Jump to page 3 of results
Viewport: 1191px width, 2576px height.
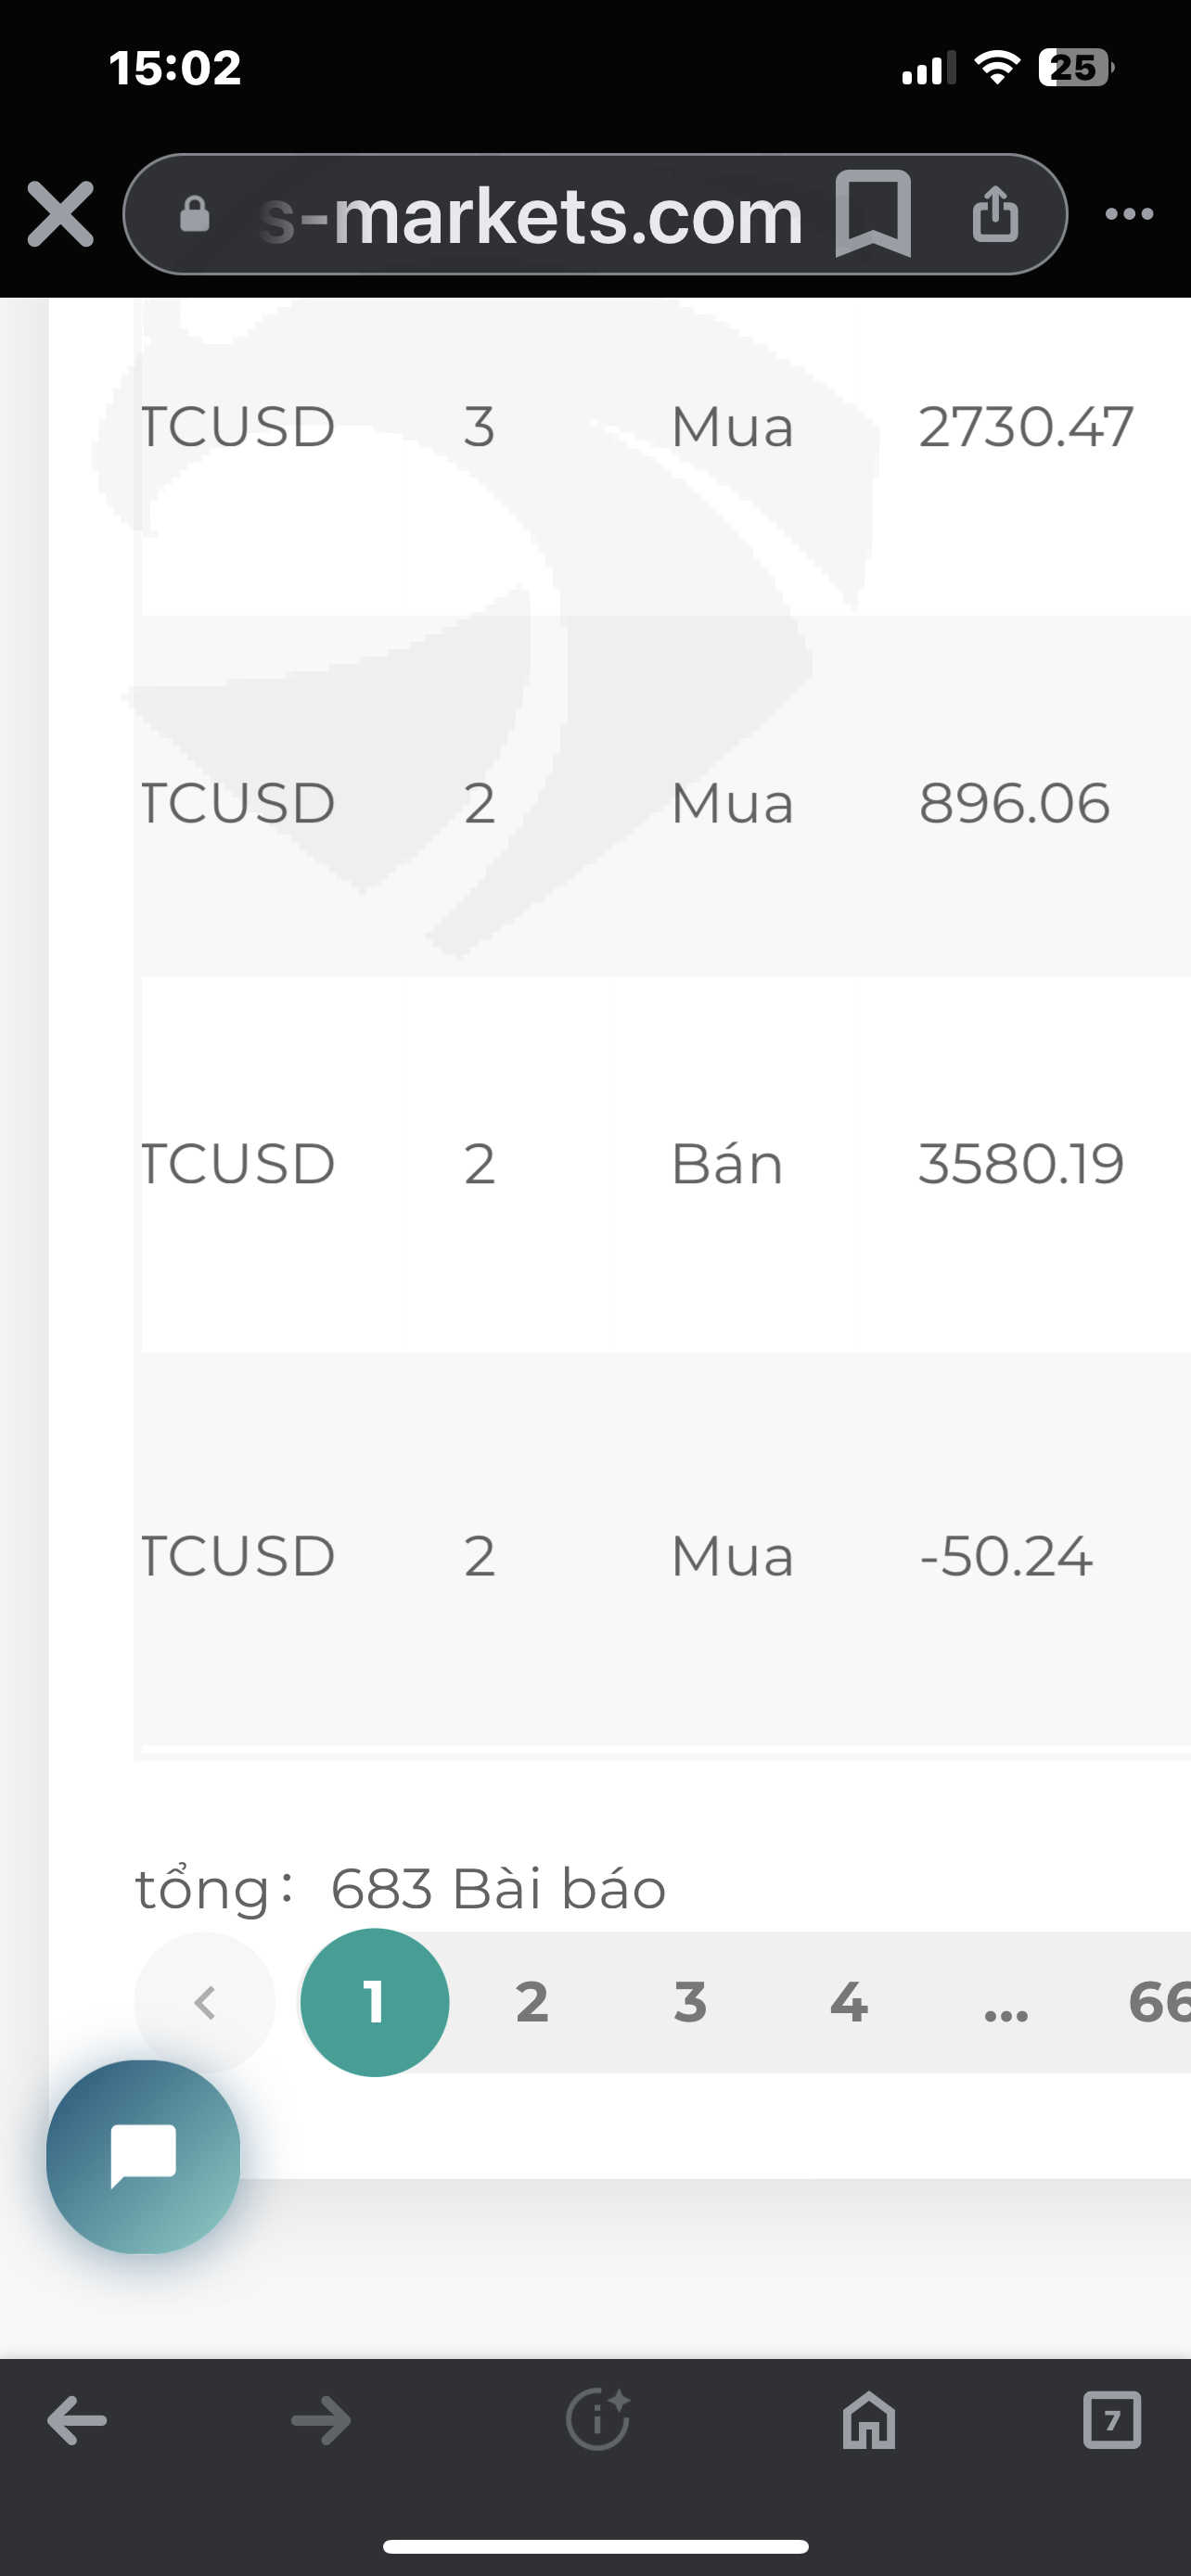(690, 2002)
